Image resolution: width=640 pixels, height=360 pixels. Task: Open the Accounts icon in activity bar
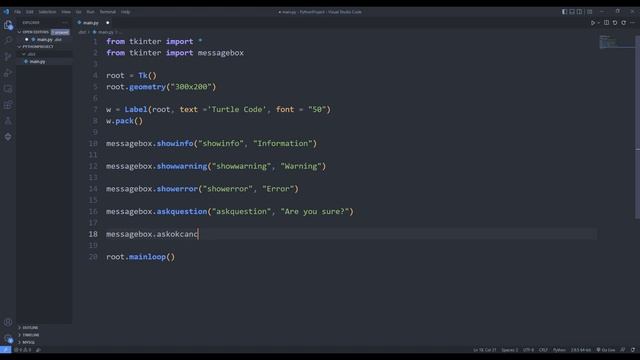click(x=8, y=322)
